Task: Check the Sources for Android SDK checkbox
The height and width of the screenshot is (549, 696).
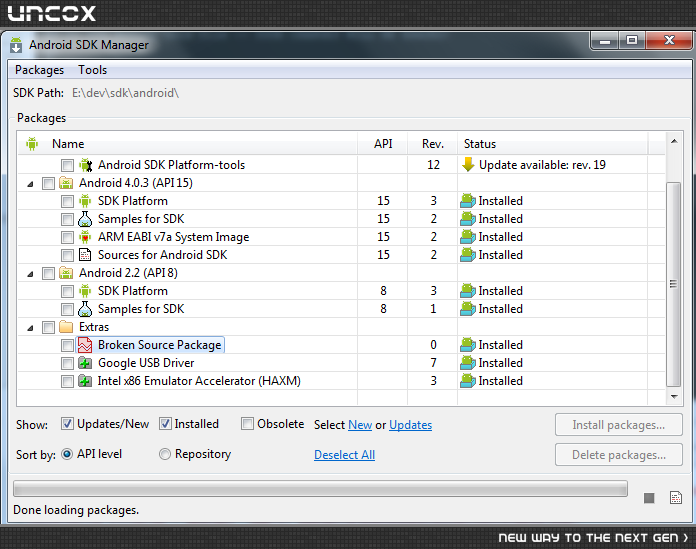Action: click(67, 255)
